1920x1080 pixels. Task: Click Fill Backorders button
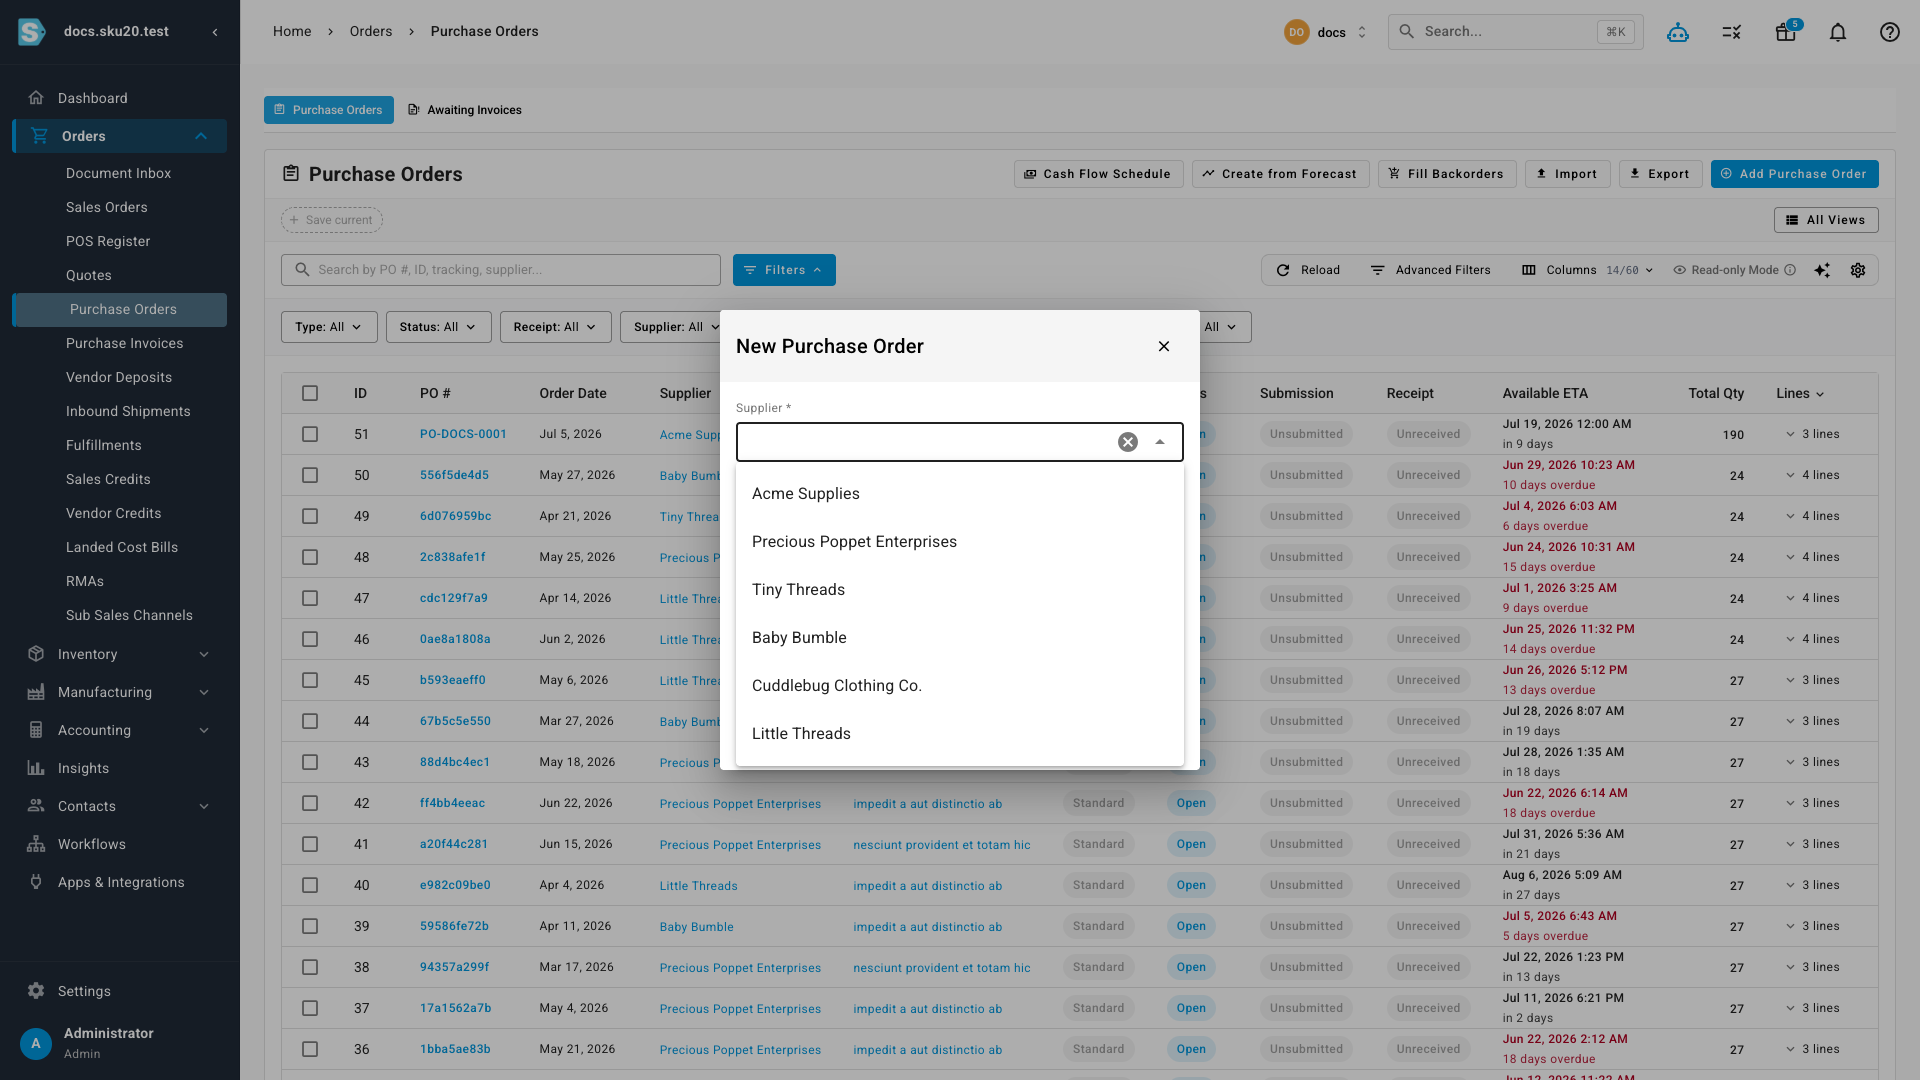pos(1447,174)
